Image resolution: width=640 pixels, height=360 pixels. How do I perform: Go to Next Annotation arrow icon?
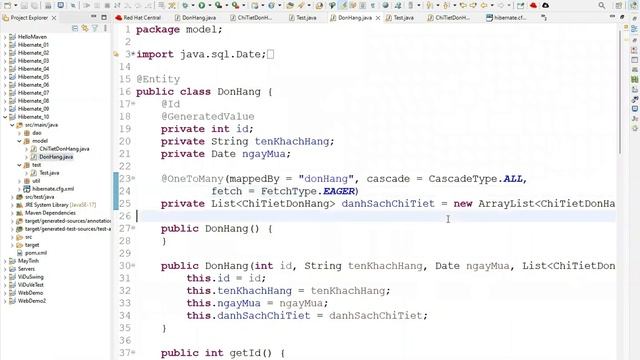click(x=429, y=5)
